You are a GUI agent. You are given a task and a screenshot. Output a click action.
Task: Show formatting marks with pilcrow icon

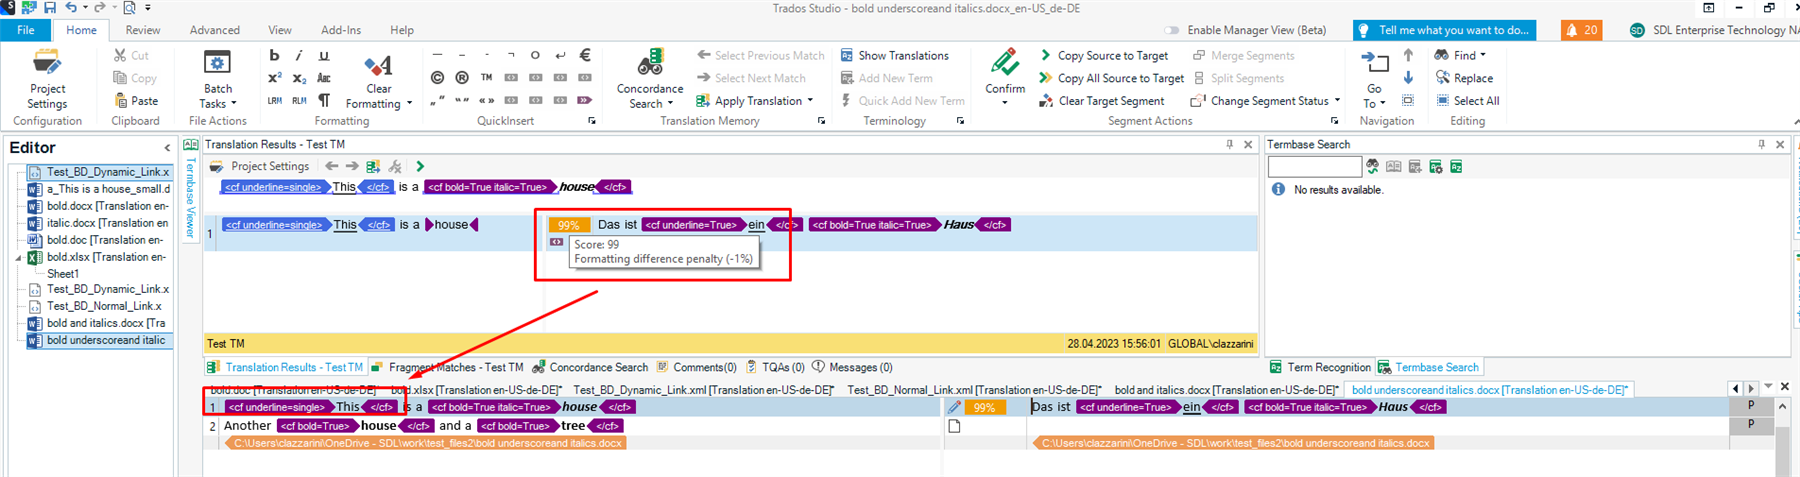pyautogui.click(x=323, y=100)
